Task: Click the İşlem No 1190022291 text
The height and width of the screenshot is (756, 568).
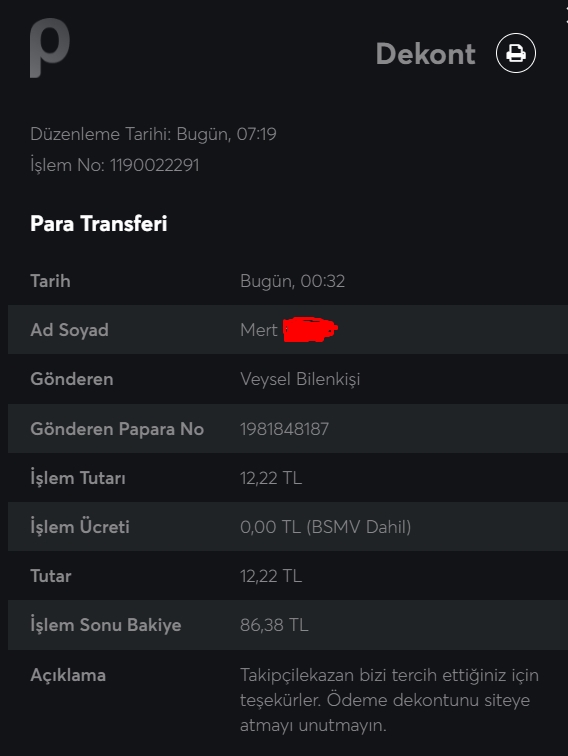Action: click(114, 165)
